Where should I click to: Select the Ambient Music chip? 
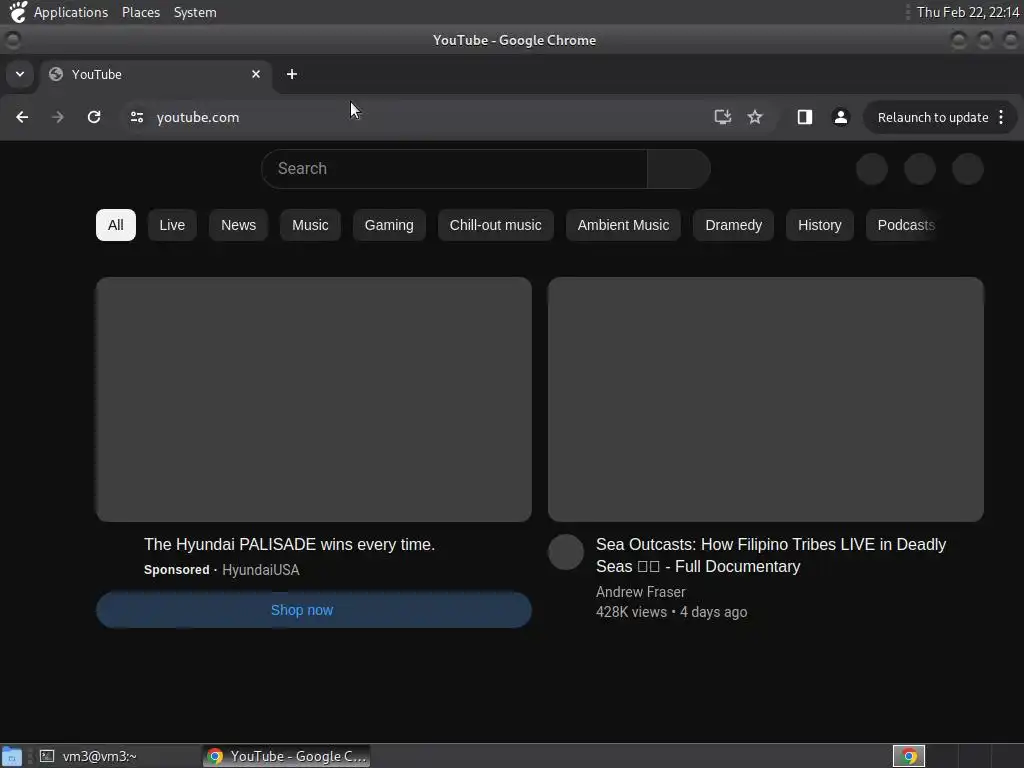[x=623, y=225]
